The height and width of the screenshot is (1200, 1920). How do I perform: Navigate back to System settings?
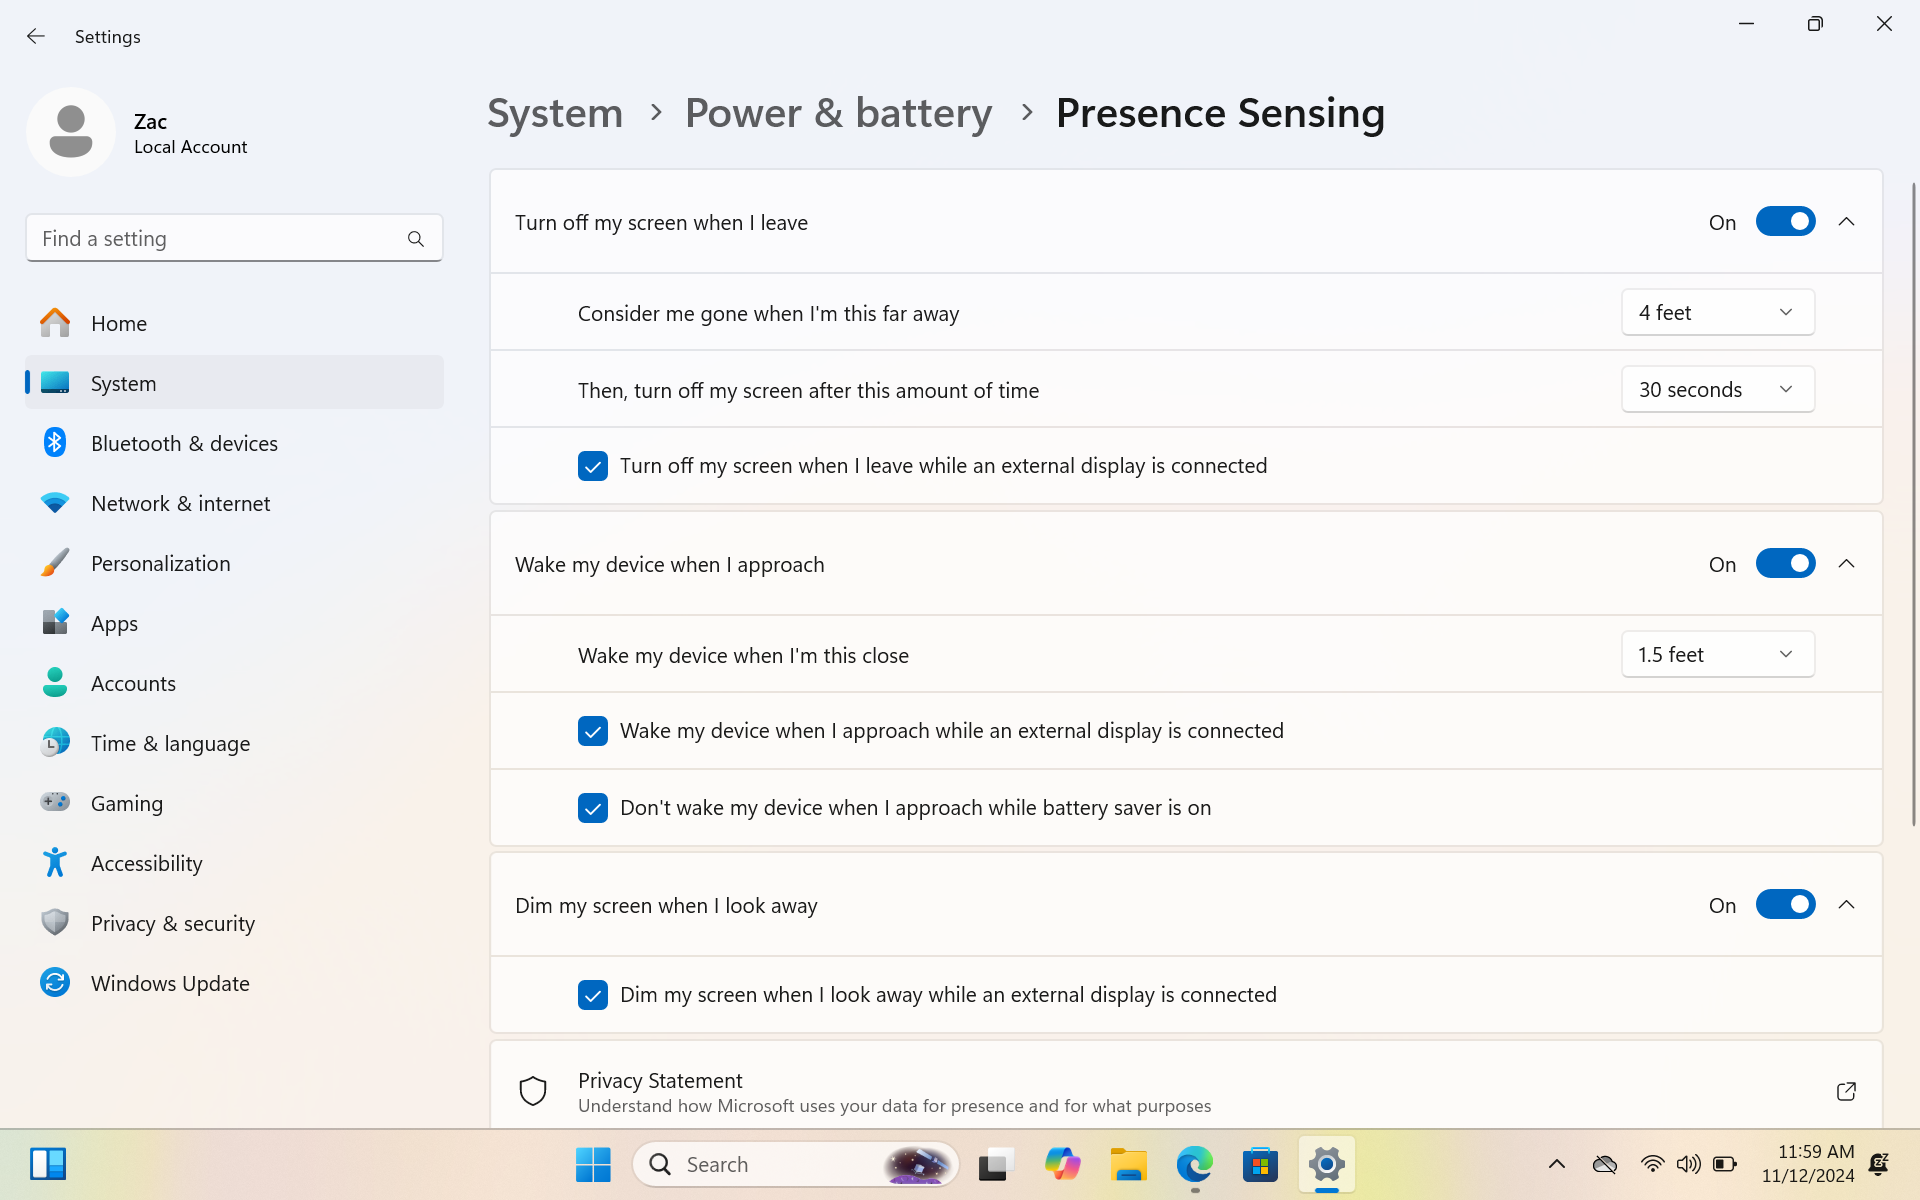click(x=554, y=111)
